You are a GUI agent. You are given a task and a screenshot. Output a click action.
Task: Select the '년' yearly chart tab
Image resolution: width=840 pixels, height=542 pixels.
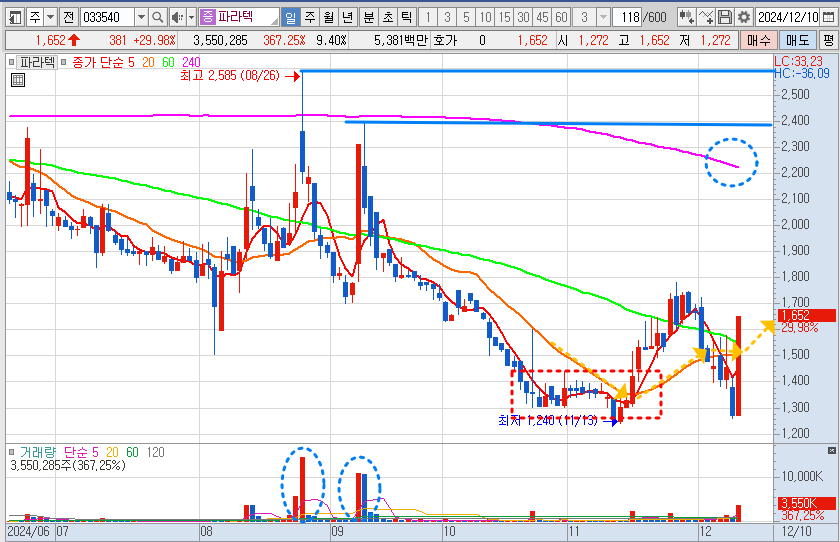[347, 18]
